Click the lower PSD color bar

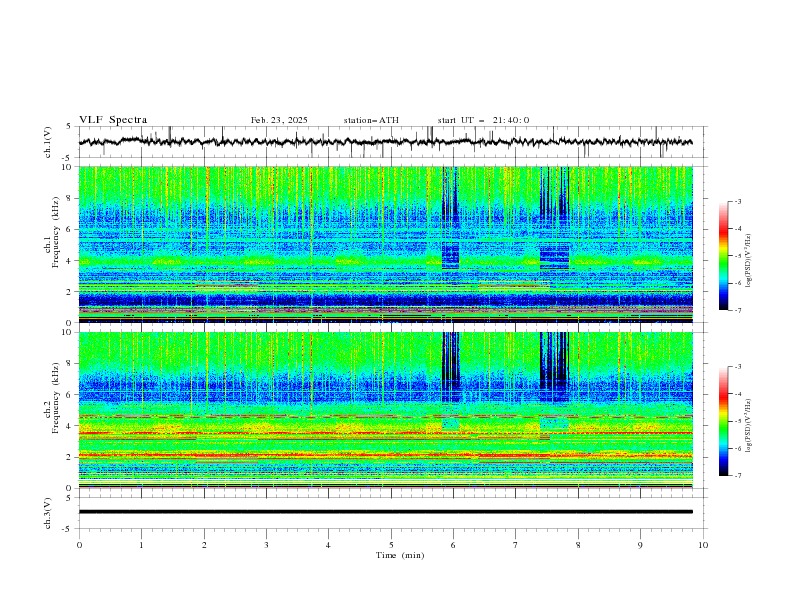[723, 421]
